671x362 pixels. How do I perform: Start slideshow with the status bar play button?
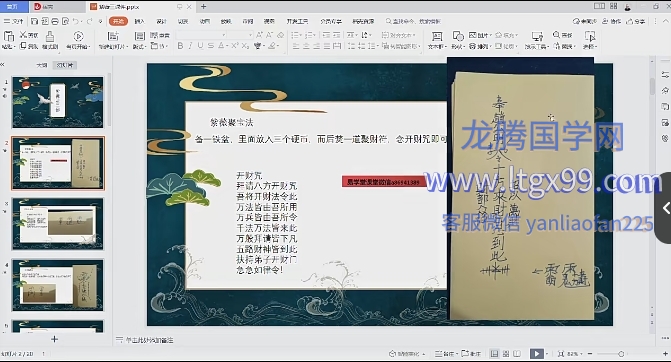pyautogui.click(x=536, y=354)
